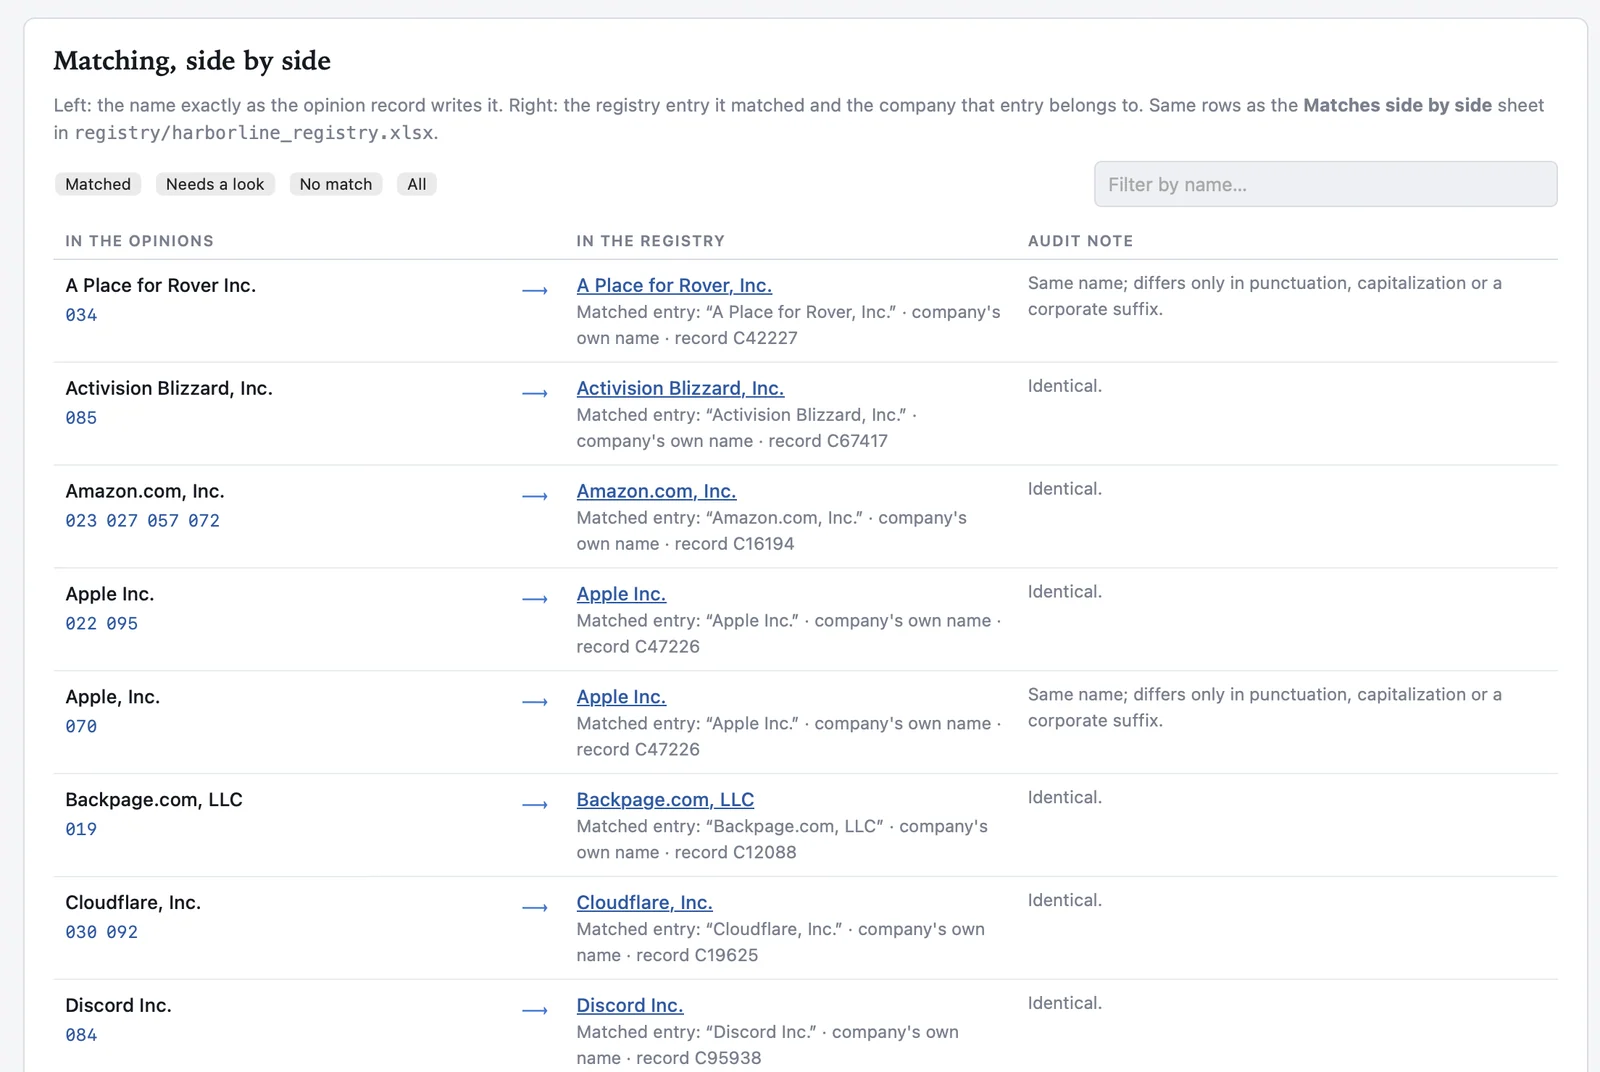The image size is (1600, 1072).
Task: Switch to the Needs a look filter
Action: click(x=215, y=184)
